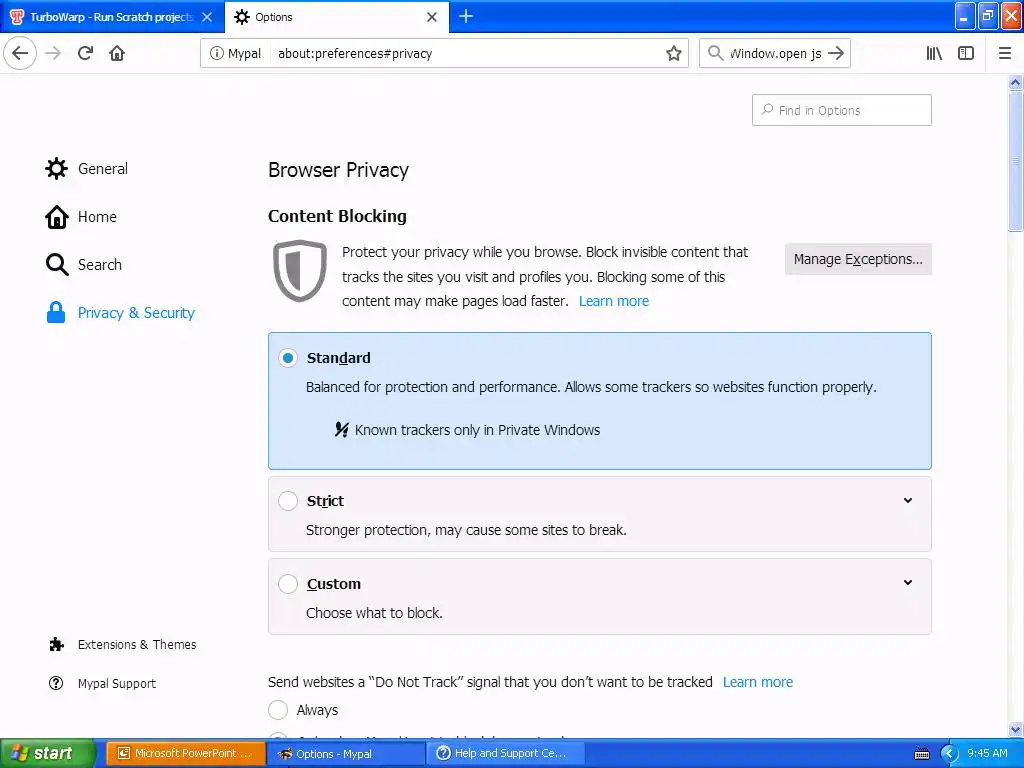The width and height of the screenshot is (1024, 768).
Task: Toggle the sidebar view icon
Action: coord(966,53)
